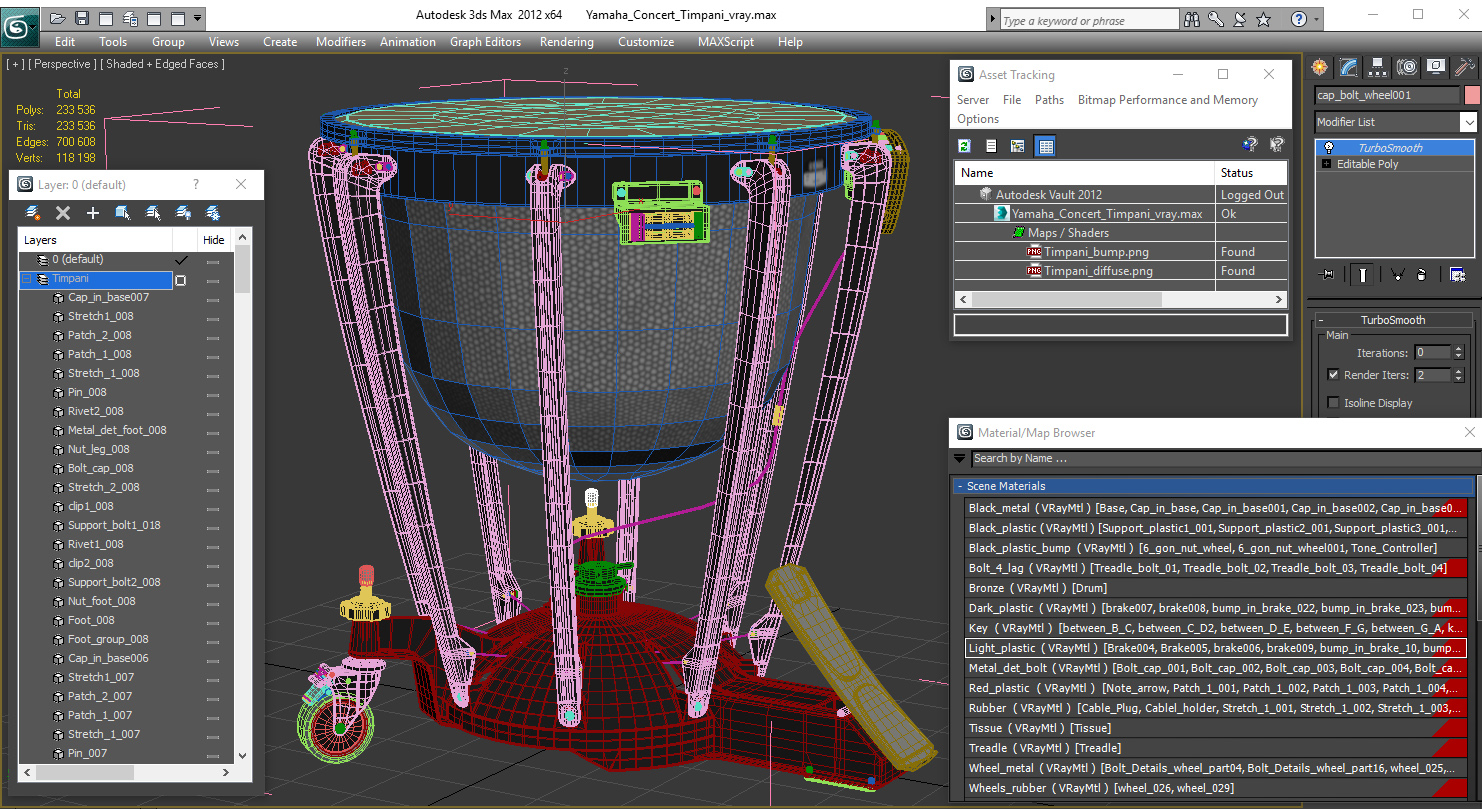Toggle hide for layer 0 (default)

[213, 260]
